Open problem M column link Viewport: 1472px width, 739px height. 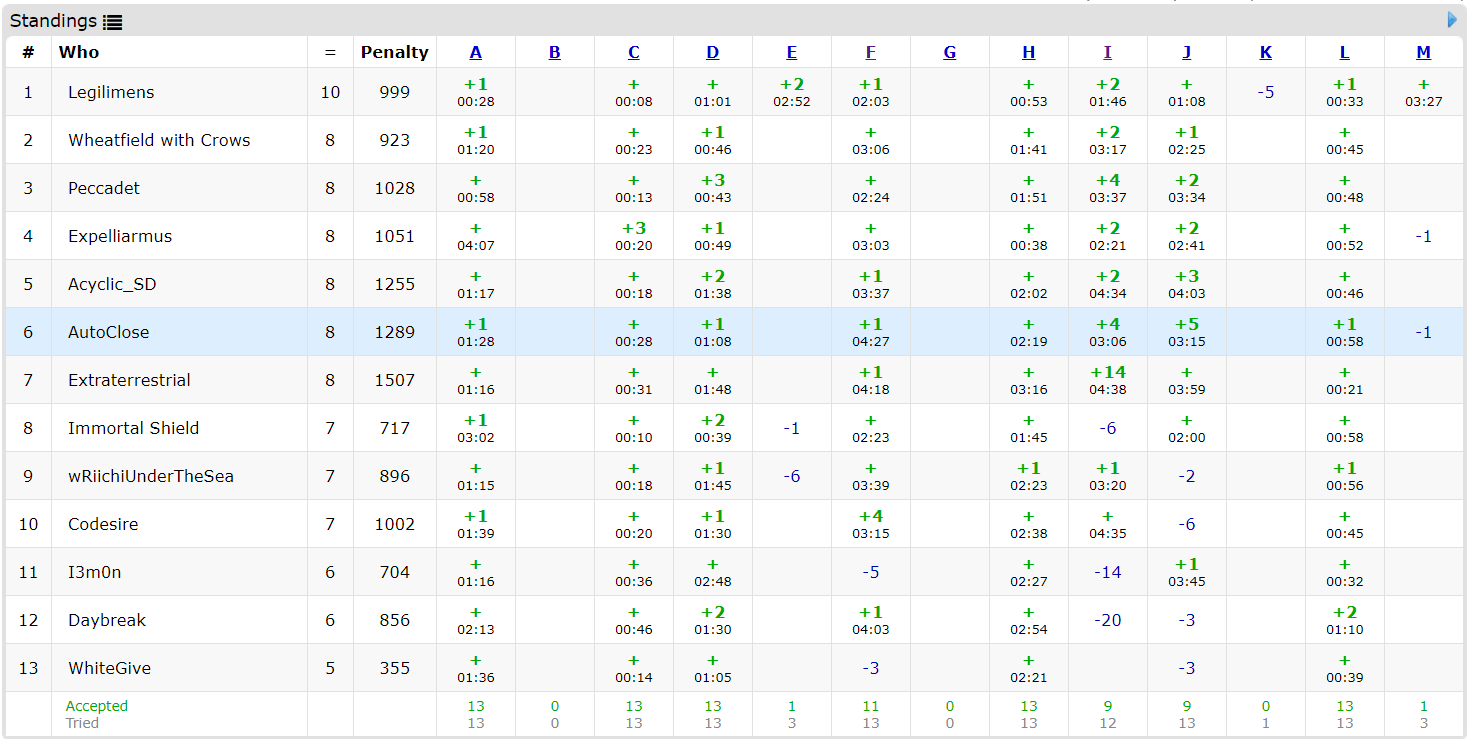coord(1423,53)
